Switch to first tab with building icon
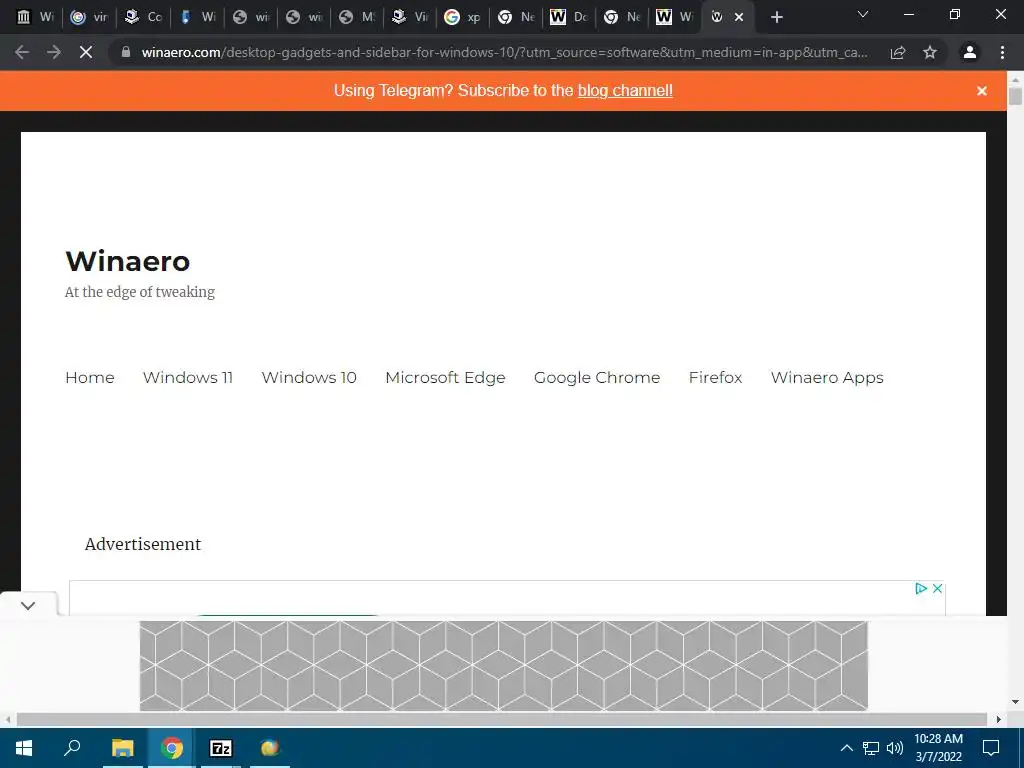The width and height of the screenshot is (1024, 768). click(x=35, y=17)
